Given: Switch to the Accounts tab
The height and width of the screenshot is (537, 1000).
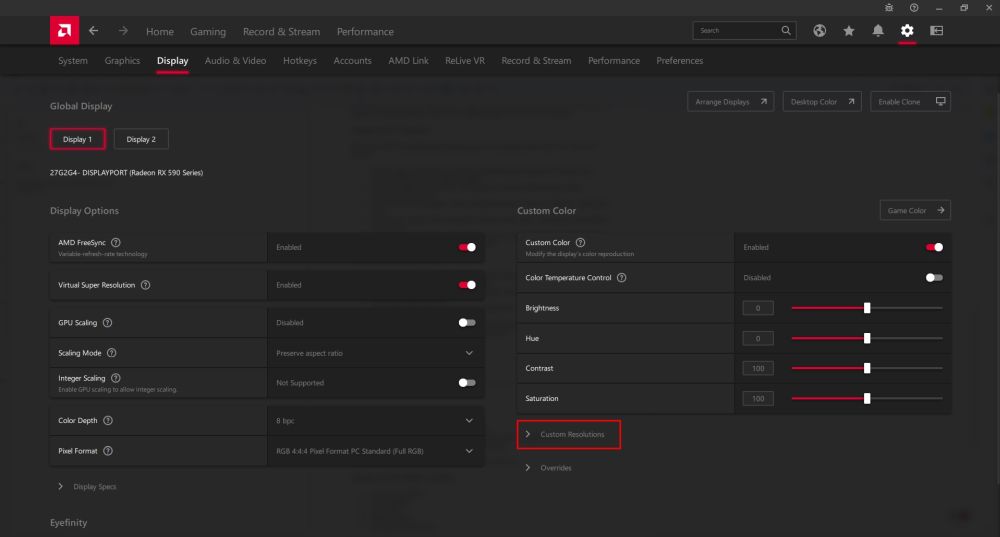Looking at the screenshot, I should click(x=352, y=61).
